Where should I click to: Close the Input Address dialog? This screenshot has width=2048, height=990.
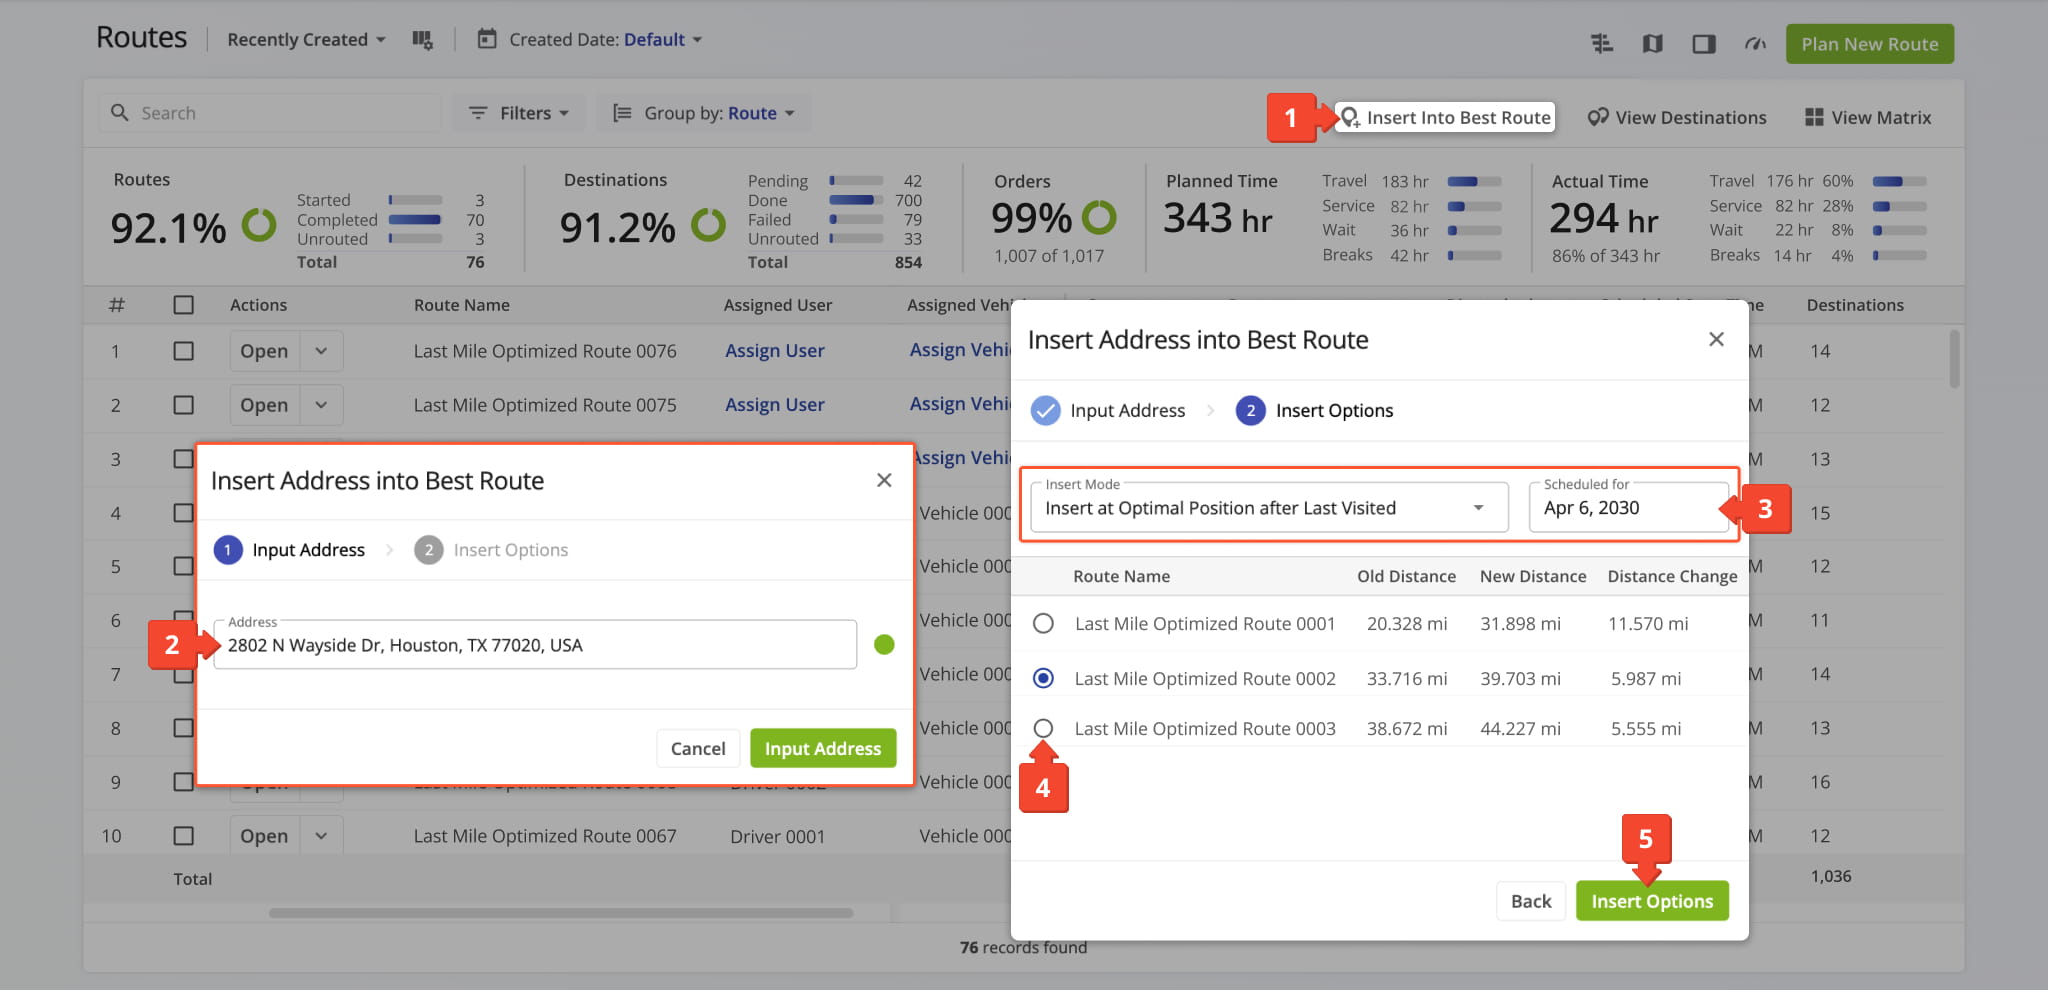tap(884, 480)
